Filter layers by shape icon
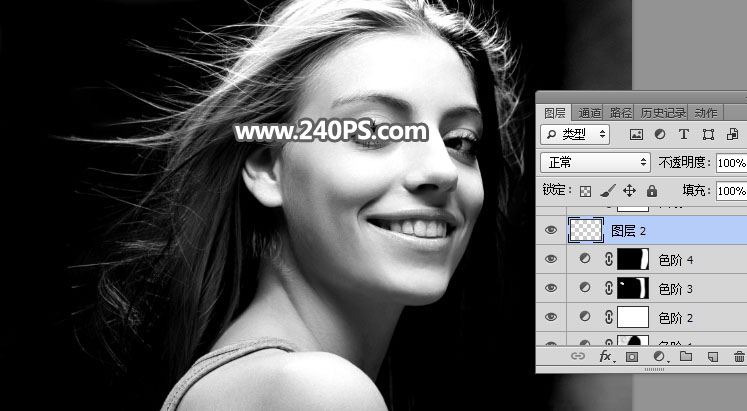The height and width of the screenshot is (411, 747). point(708,135)
